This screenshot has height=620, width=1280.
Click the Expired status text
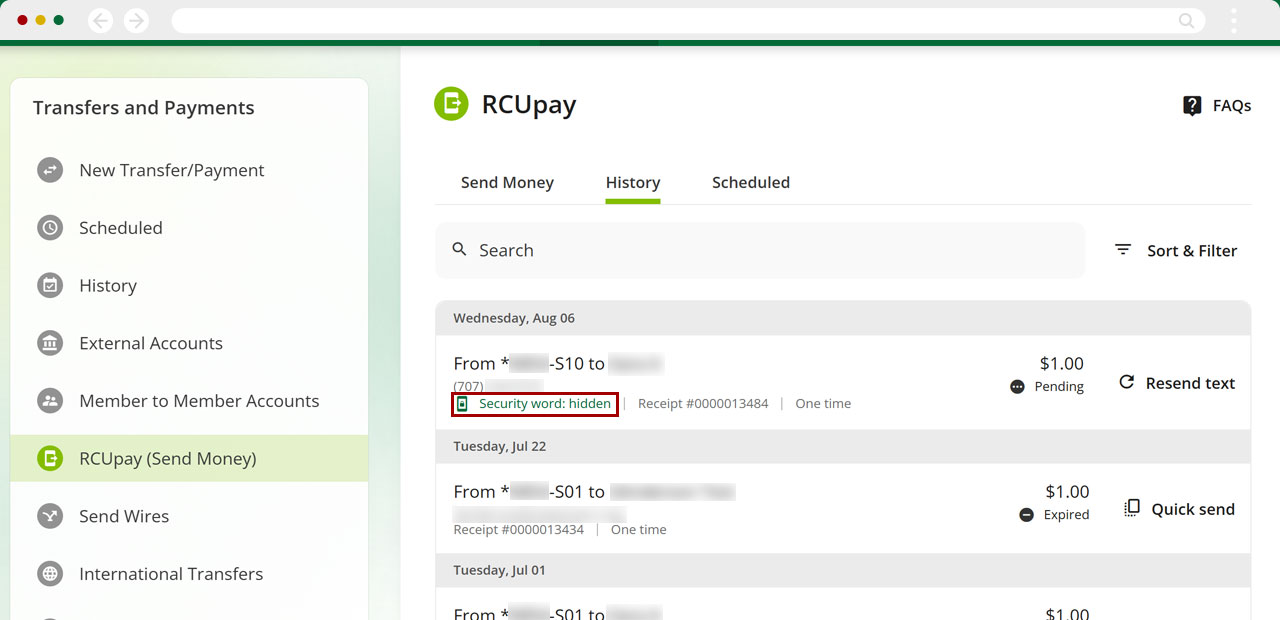[x=1066, y=515]
